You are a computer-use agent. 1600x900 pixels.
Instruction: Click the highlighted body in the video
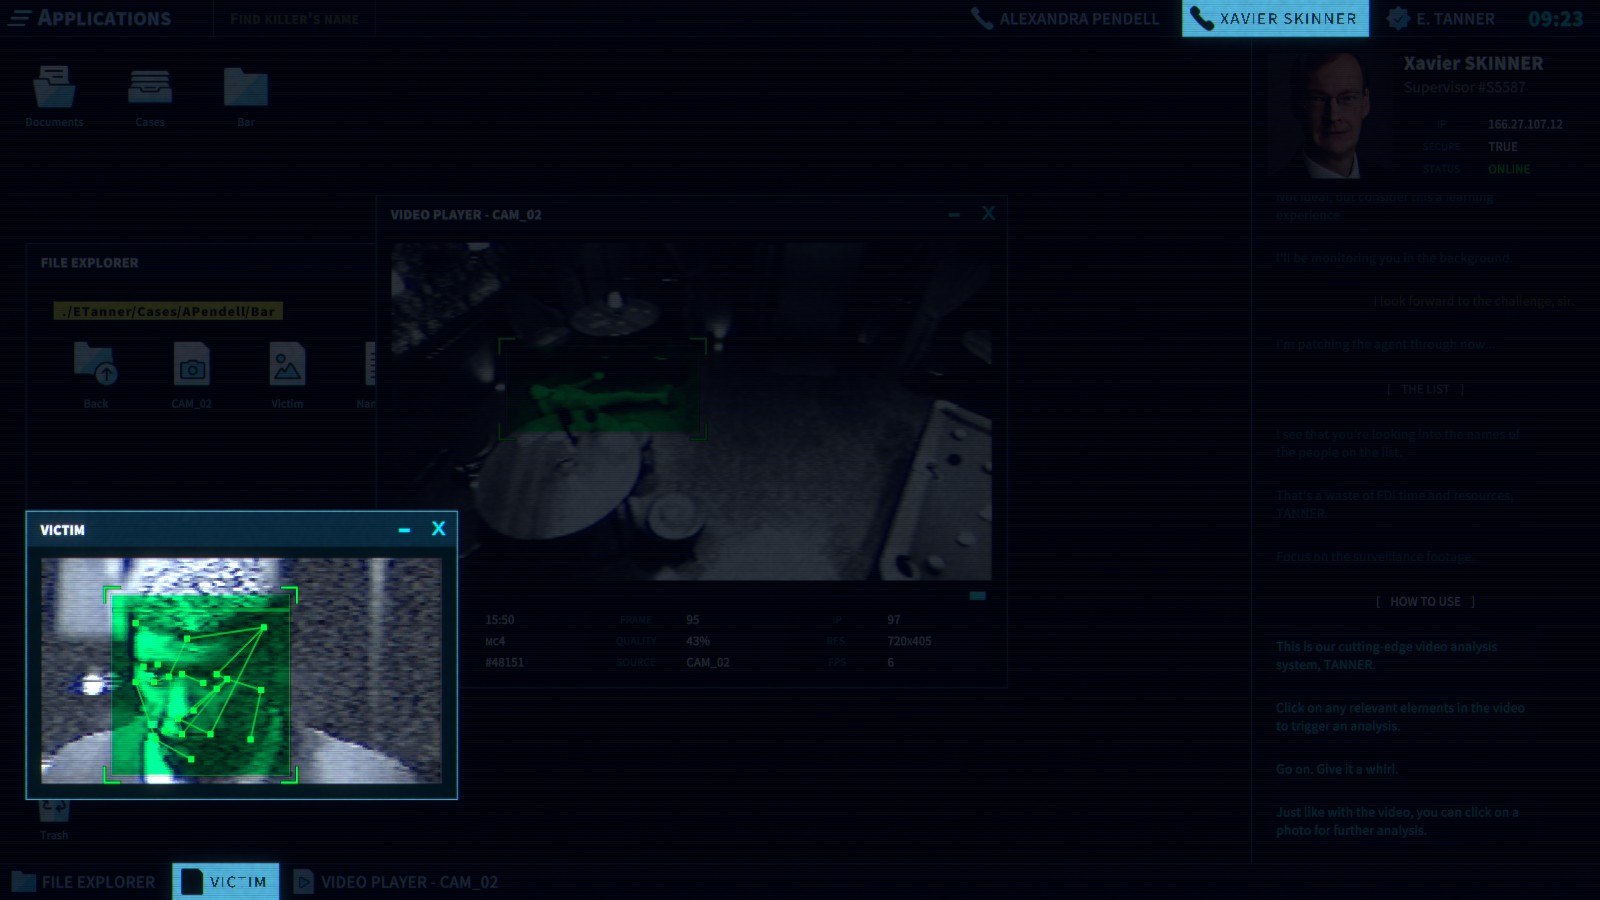click(602, 389)
